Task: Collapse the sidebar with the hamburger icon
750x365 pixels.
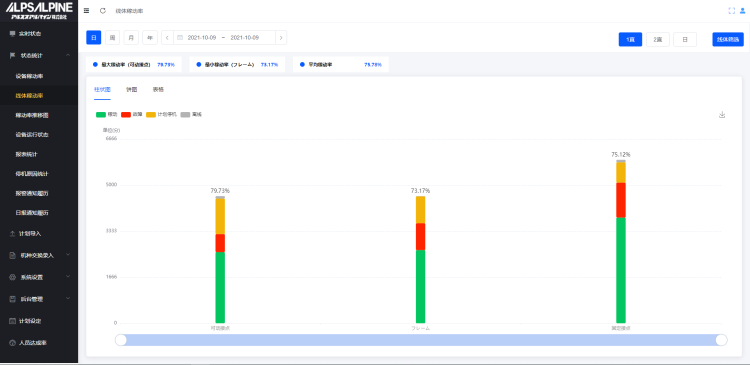Action: 86,11
